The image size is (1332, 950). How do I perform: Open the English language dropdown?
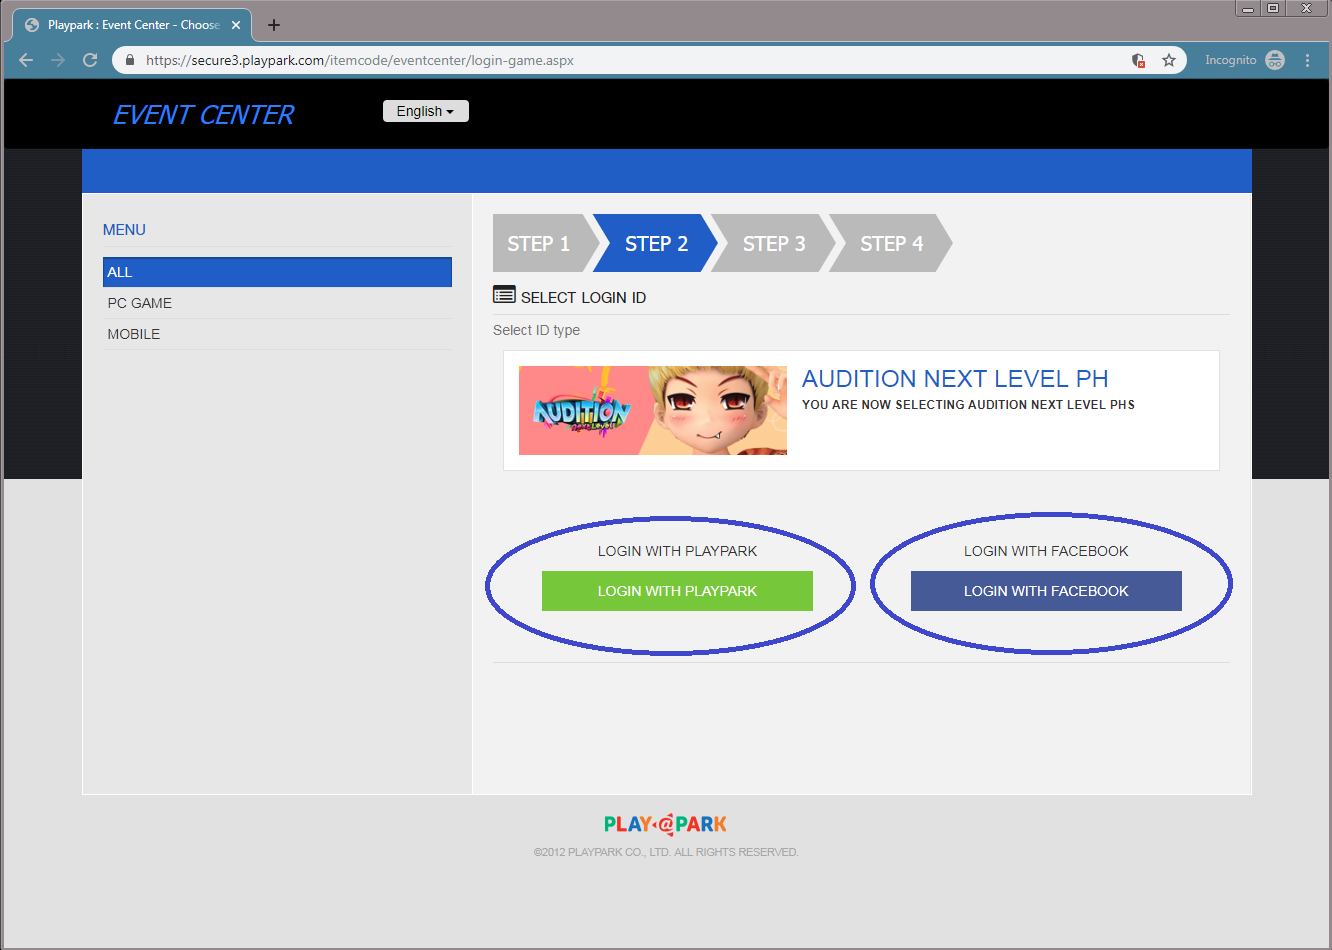coord(425,111)
